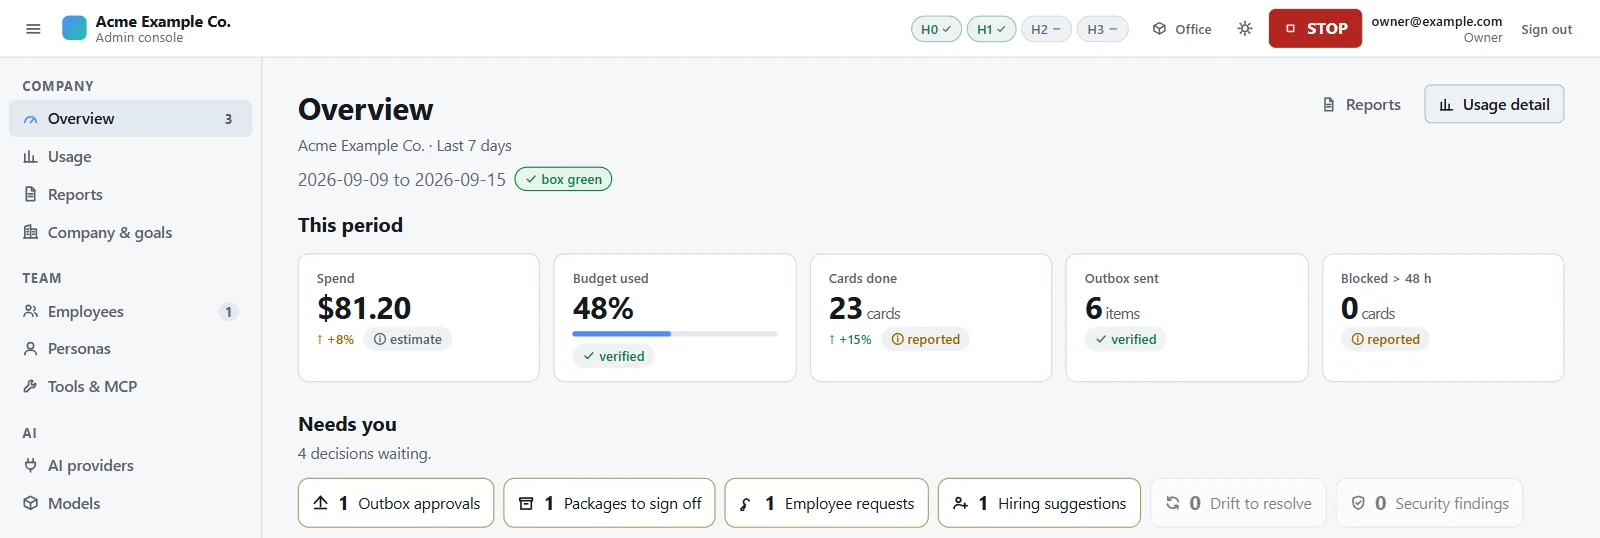
Task: Open the hamburger menu icon
Action: (33, 29)
